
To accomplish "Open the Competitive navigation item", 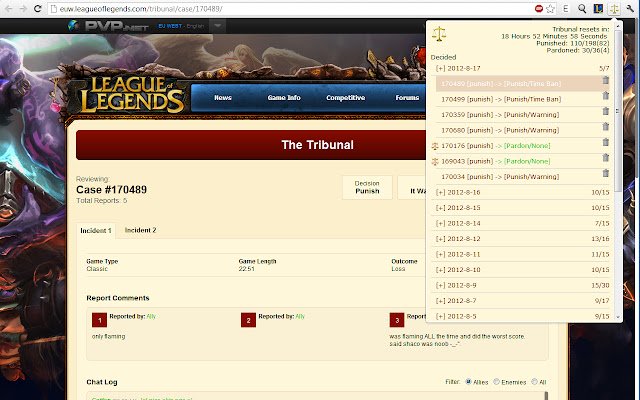I will click(346, 98).
